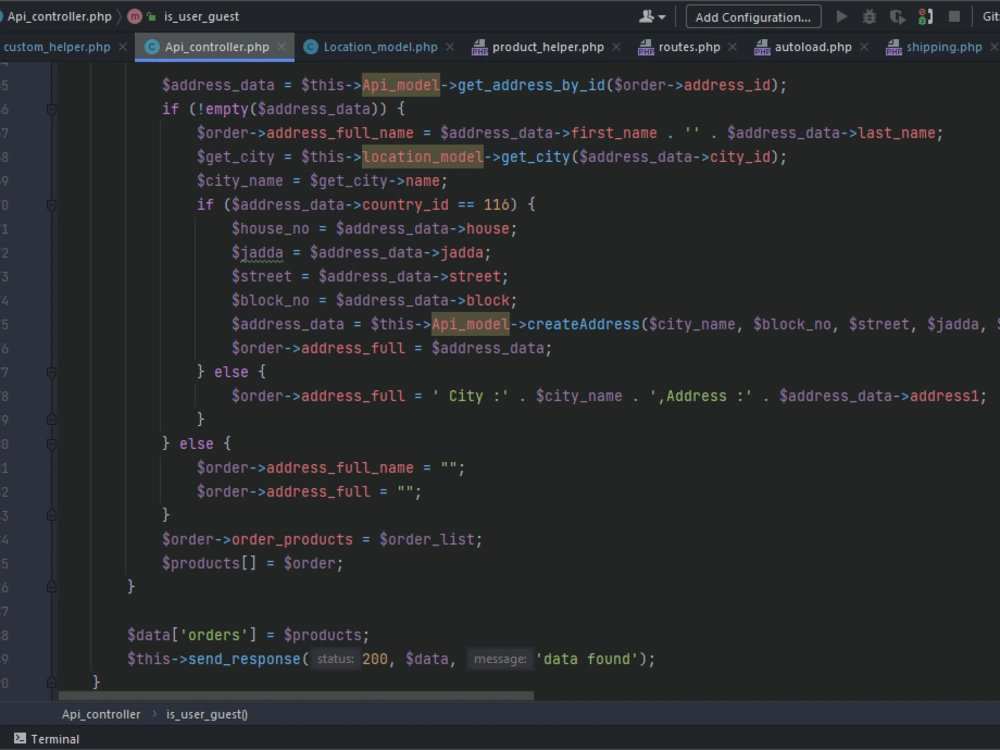Screen dimensions: 1000x750
Task: Click the status: parameter hint
Action: (x=335, y=659)
